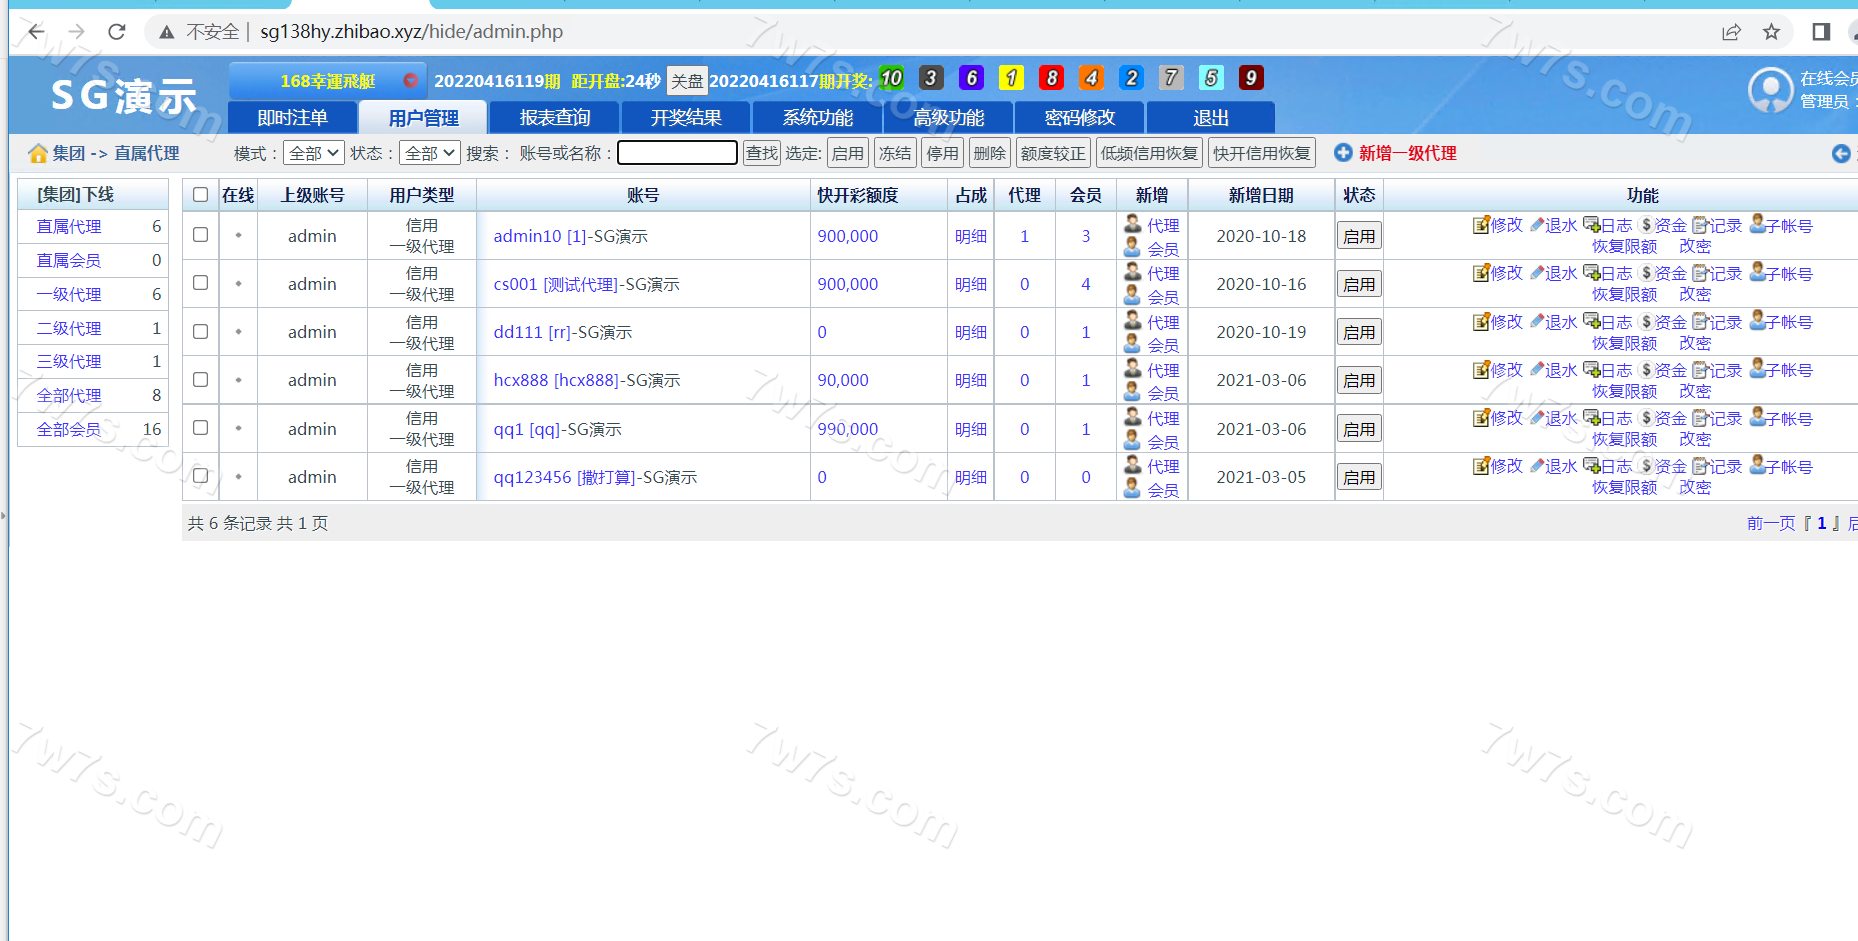Switch to the 报表查询 tab
Viewport: 1858px width, 941px height.
coord(555,118)
